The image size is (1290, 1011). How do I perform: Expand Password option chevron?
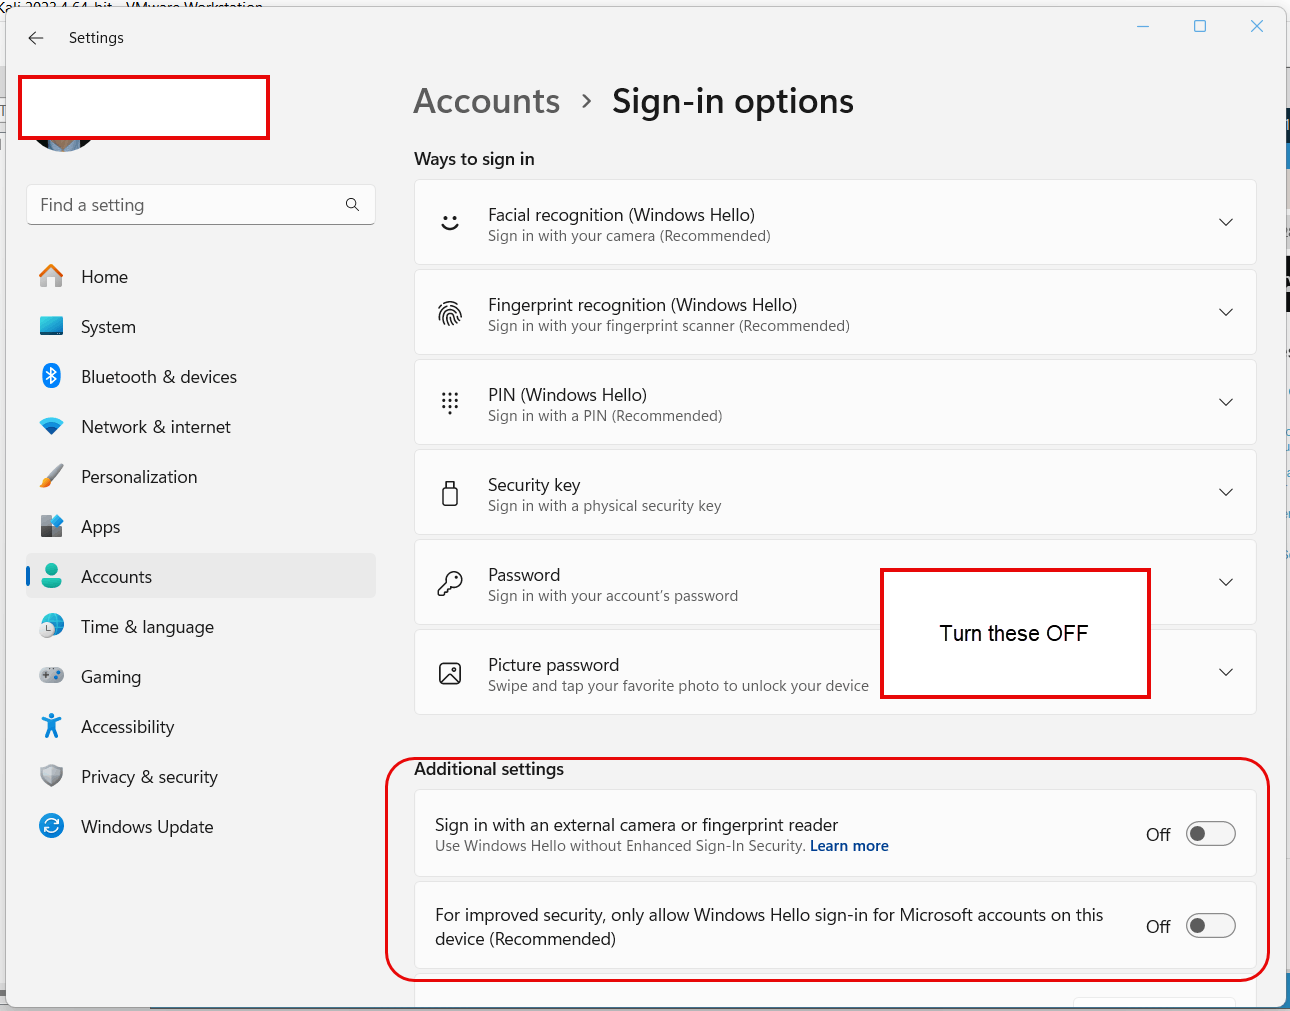[1226, 582]
